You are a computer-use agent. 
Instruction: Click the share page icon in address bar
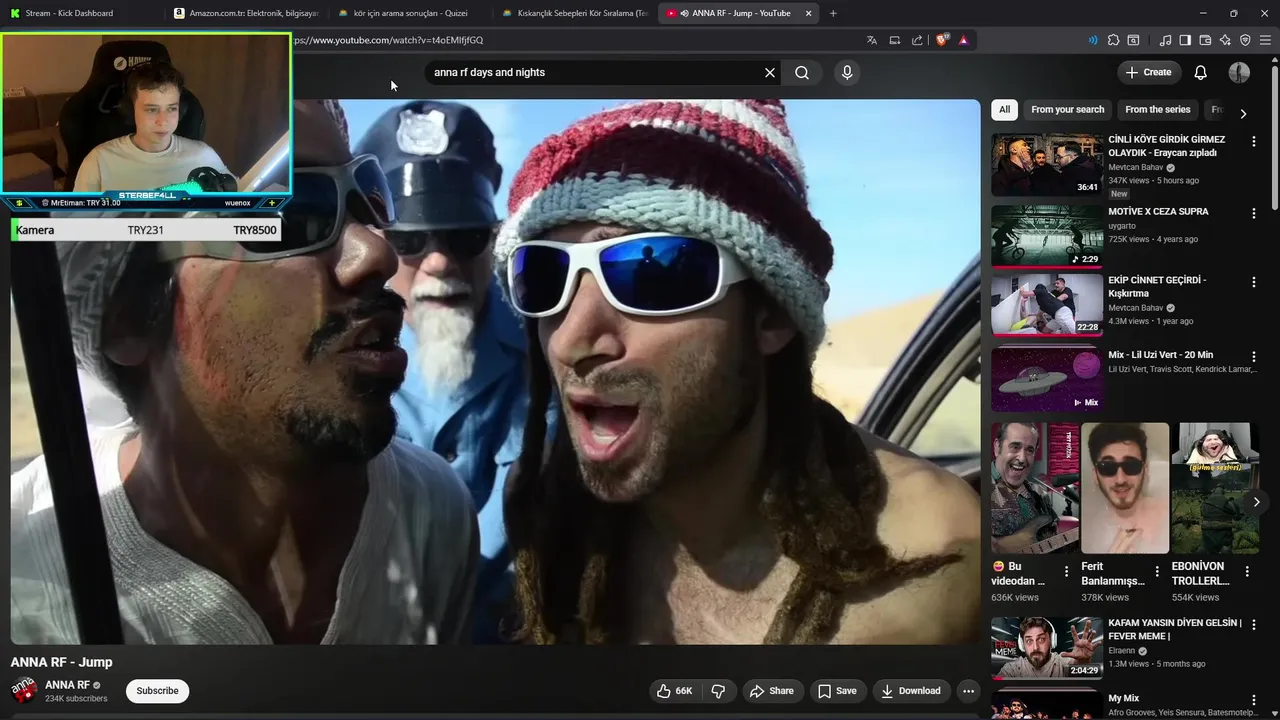(x=918, y=40)
